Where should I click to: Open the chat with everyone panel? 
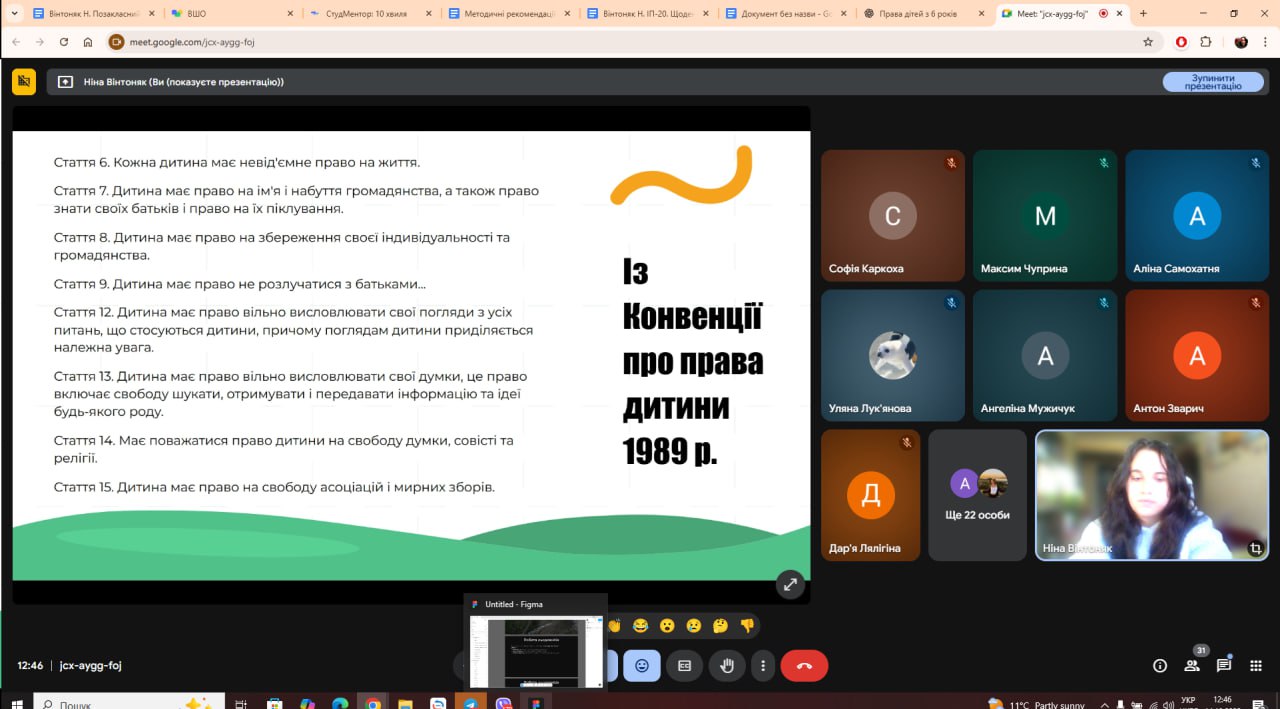pos(1224,665)
